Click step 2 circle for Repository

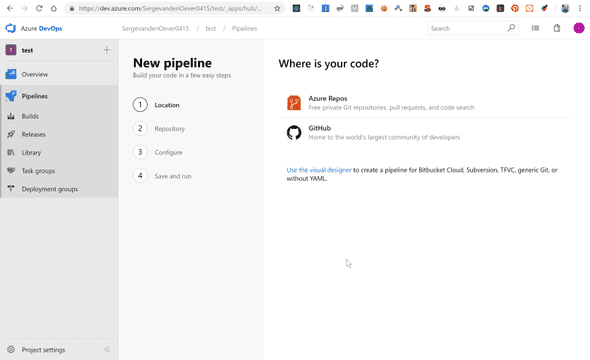(140, 128)
